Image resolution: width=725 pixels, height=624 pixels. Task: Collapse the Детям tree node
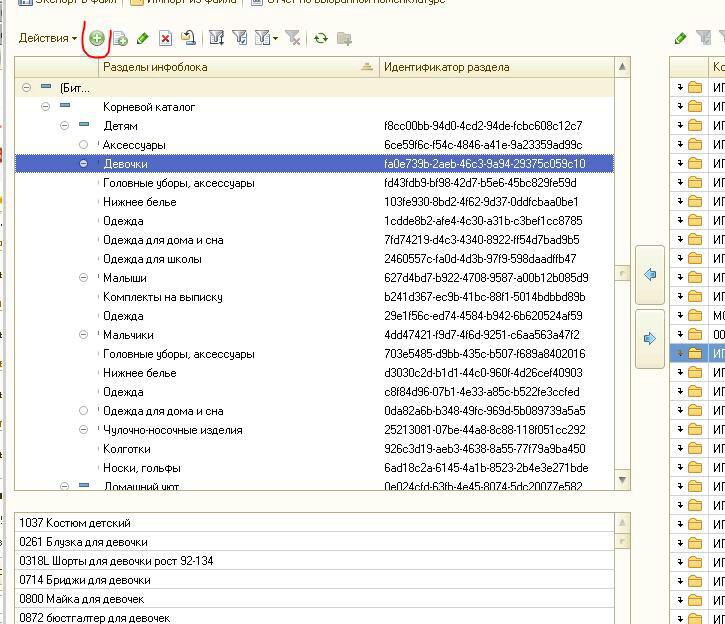pos(65,126)
